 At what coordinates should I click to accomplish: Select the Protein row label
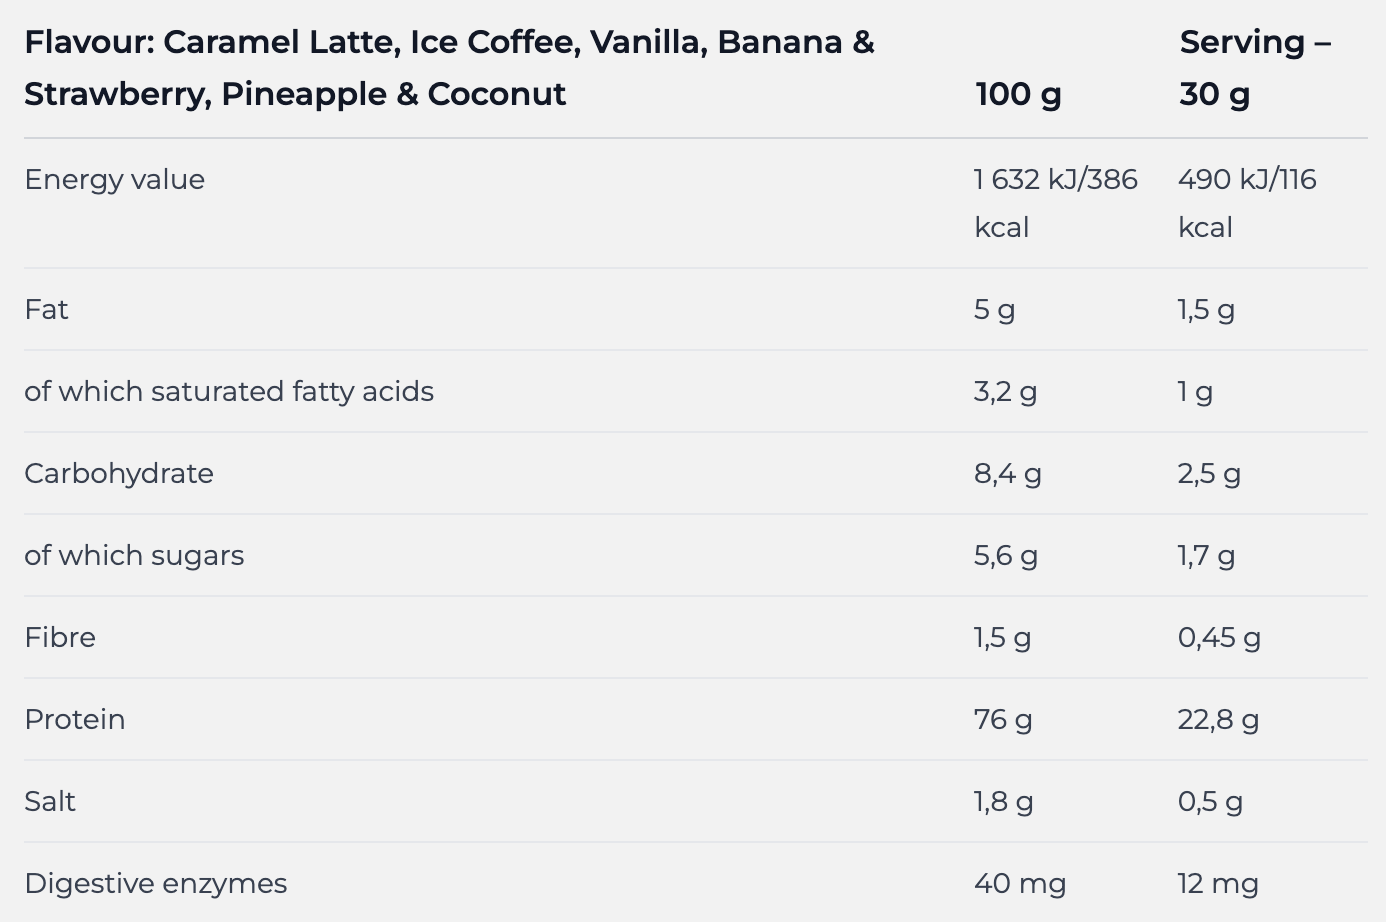coord(75,720)
